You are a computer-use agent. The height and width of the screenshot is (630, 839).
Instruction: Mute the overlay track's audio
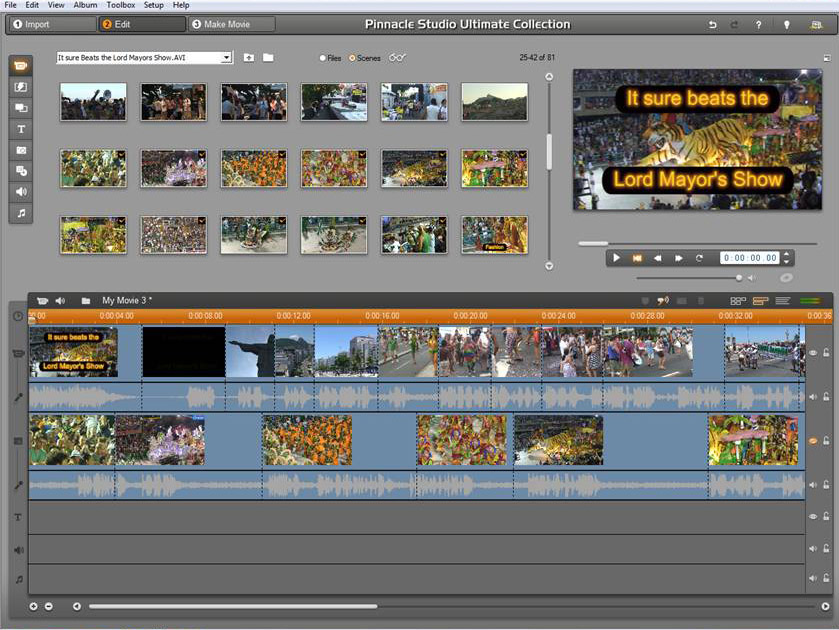click(813, 484)
